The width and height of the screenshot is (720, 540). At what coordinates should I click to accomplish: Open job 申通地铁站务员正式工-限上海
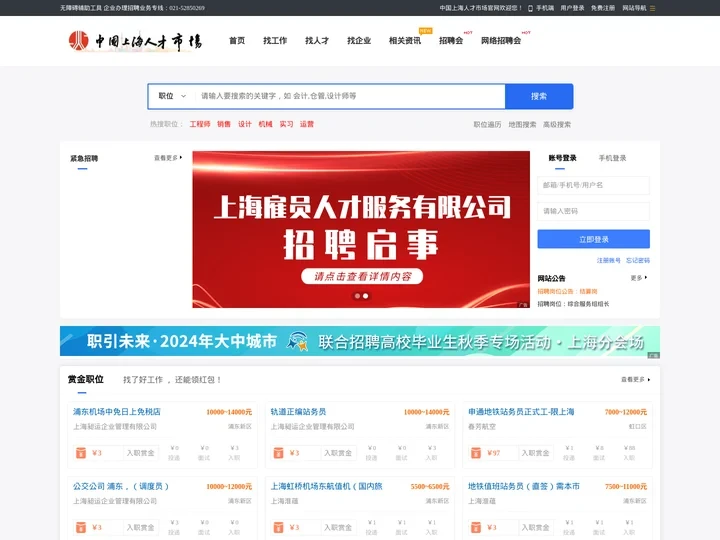point(521,412)
